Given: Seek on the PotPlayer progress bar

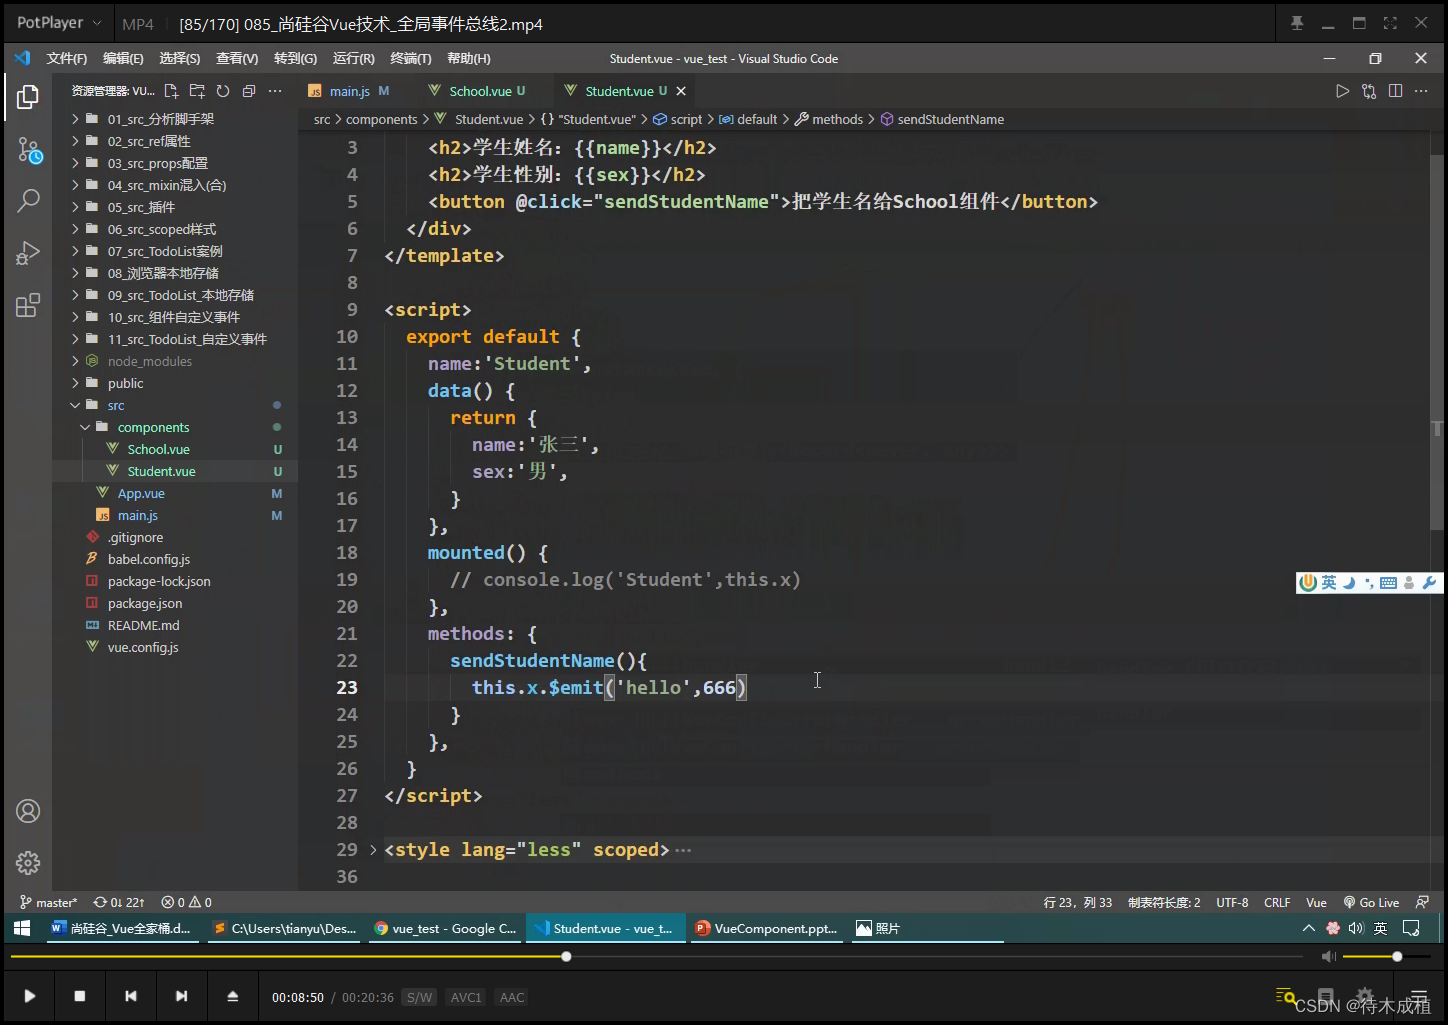Looking at the screenshot, I should coord(656,957).
